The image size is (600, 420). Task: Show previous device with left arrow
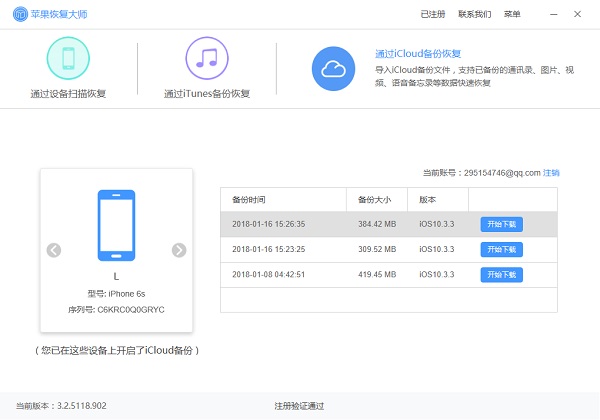click(x=54, y=250)
